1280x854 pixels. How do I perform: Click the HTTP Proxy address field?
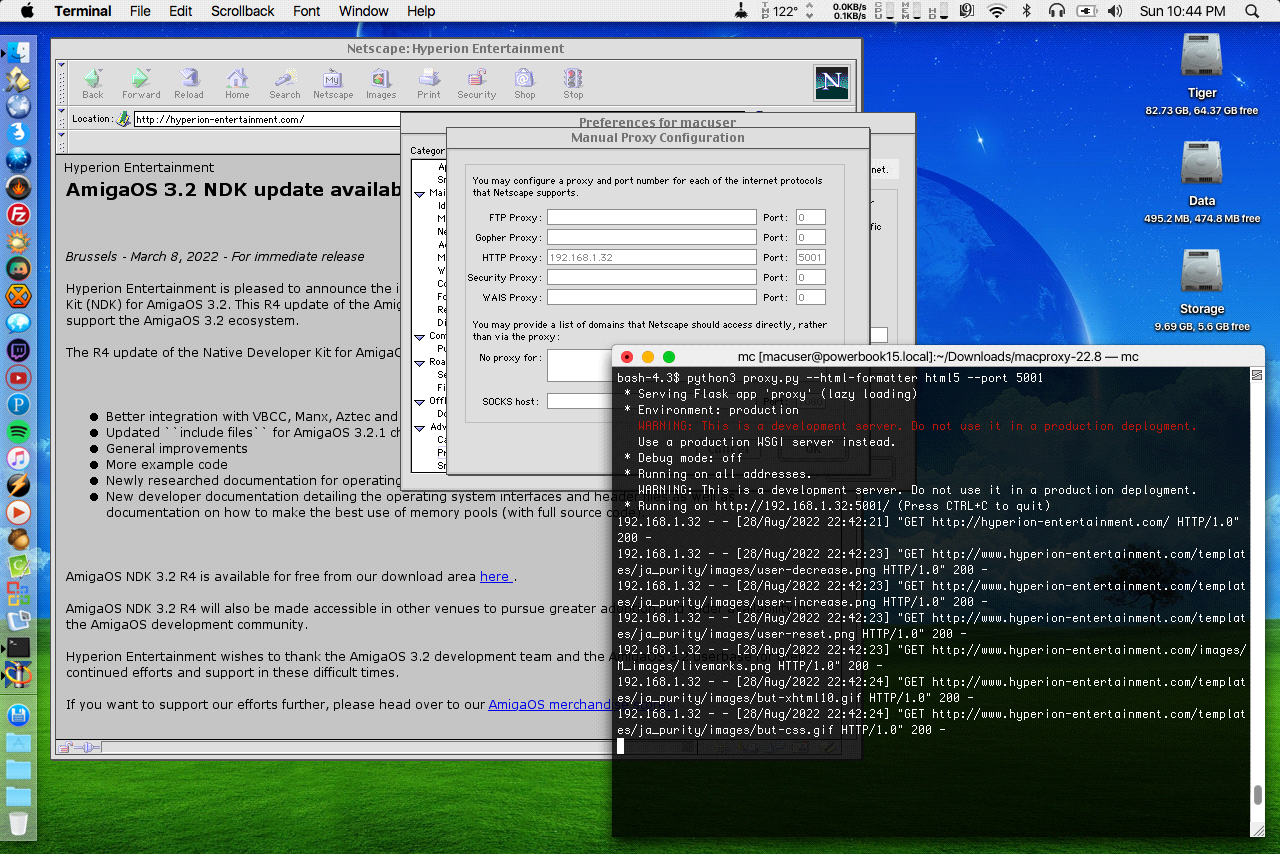651,257
